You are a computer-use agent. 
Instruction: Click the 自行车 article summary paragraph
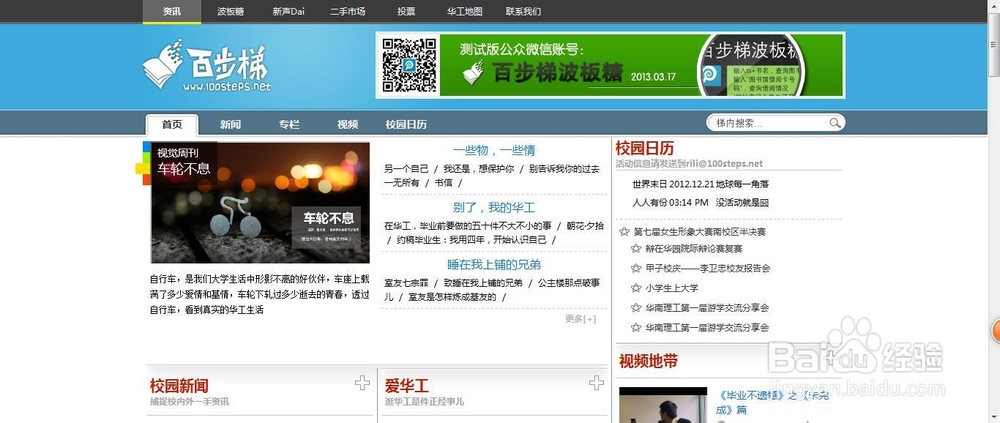[260, 295]
